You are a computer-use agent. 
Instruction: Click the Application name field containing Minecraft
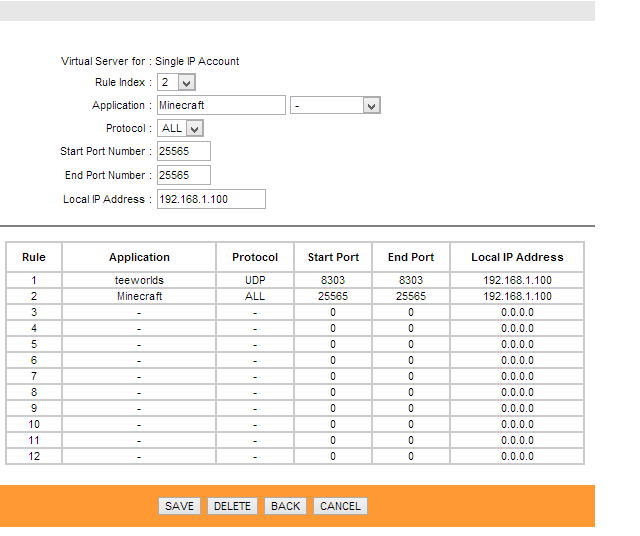(x=221, y=105)
